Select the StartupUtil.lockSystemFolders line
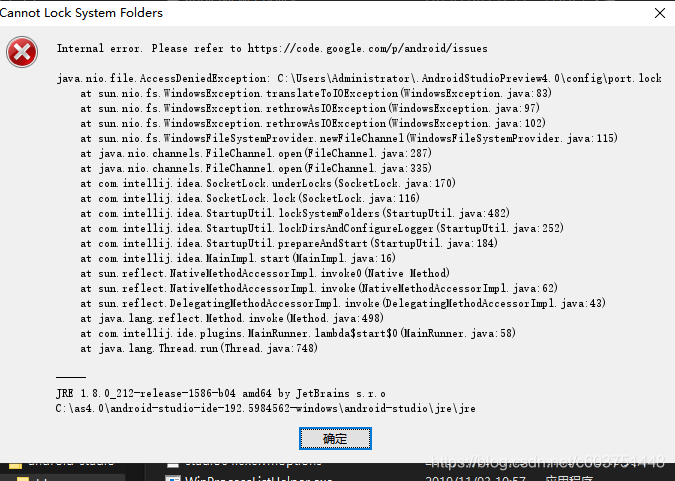This screenshot has width=675, height=481. tap(295, 214)
